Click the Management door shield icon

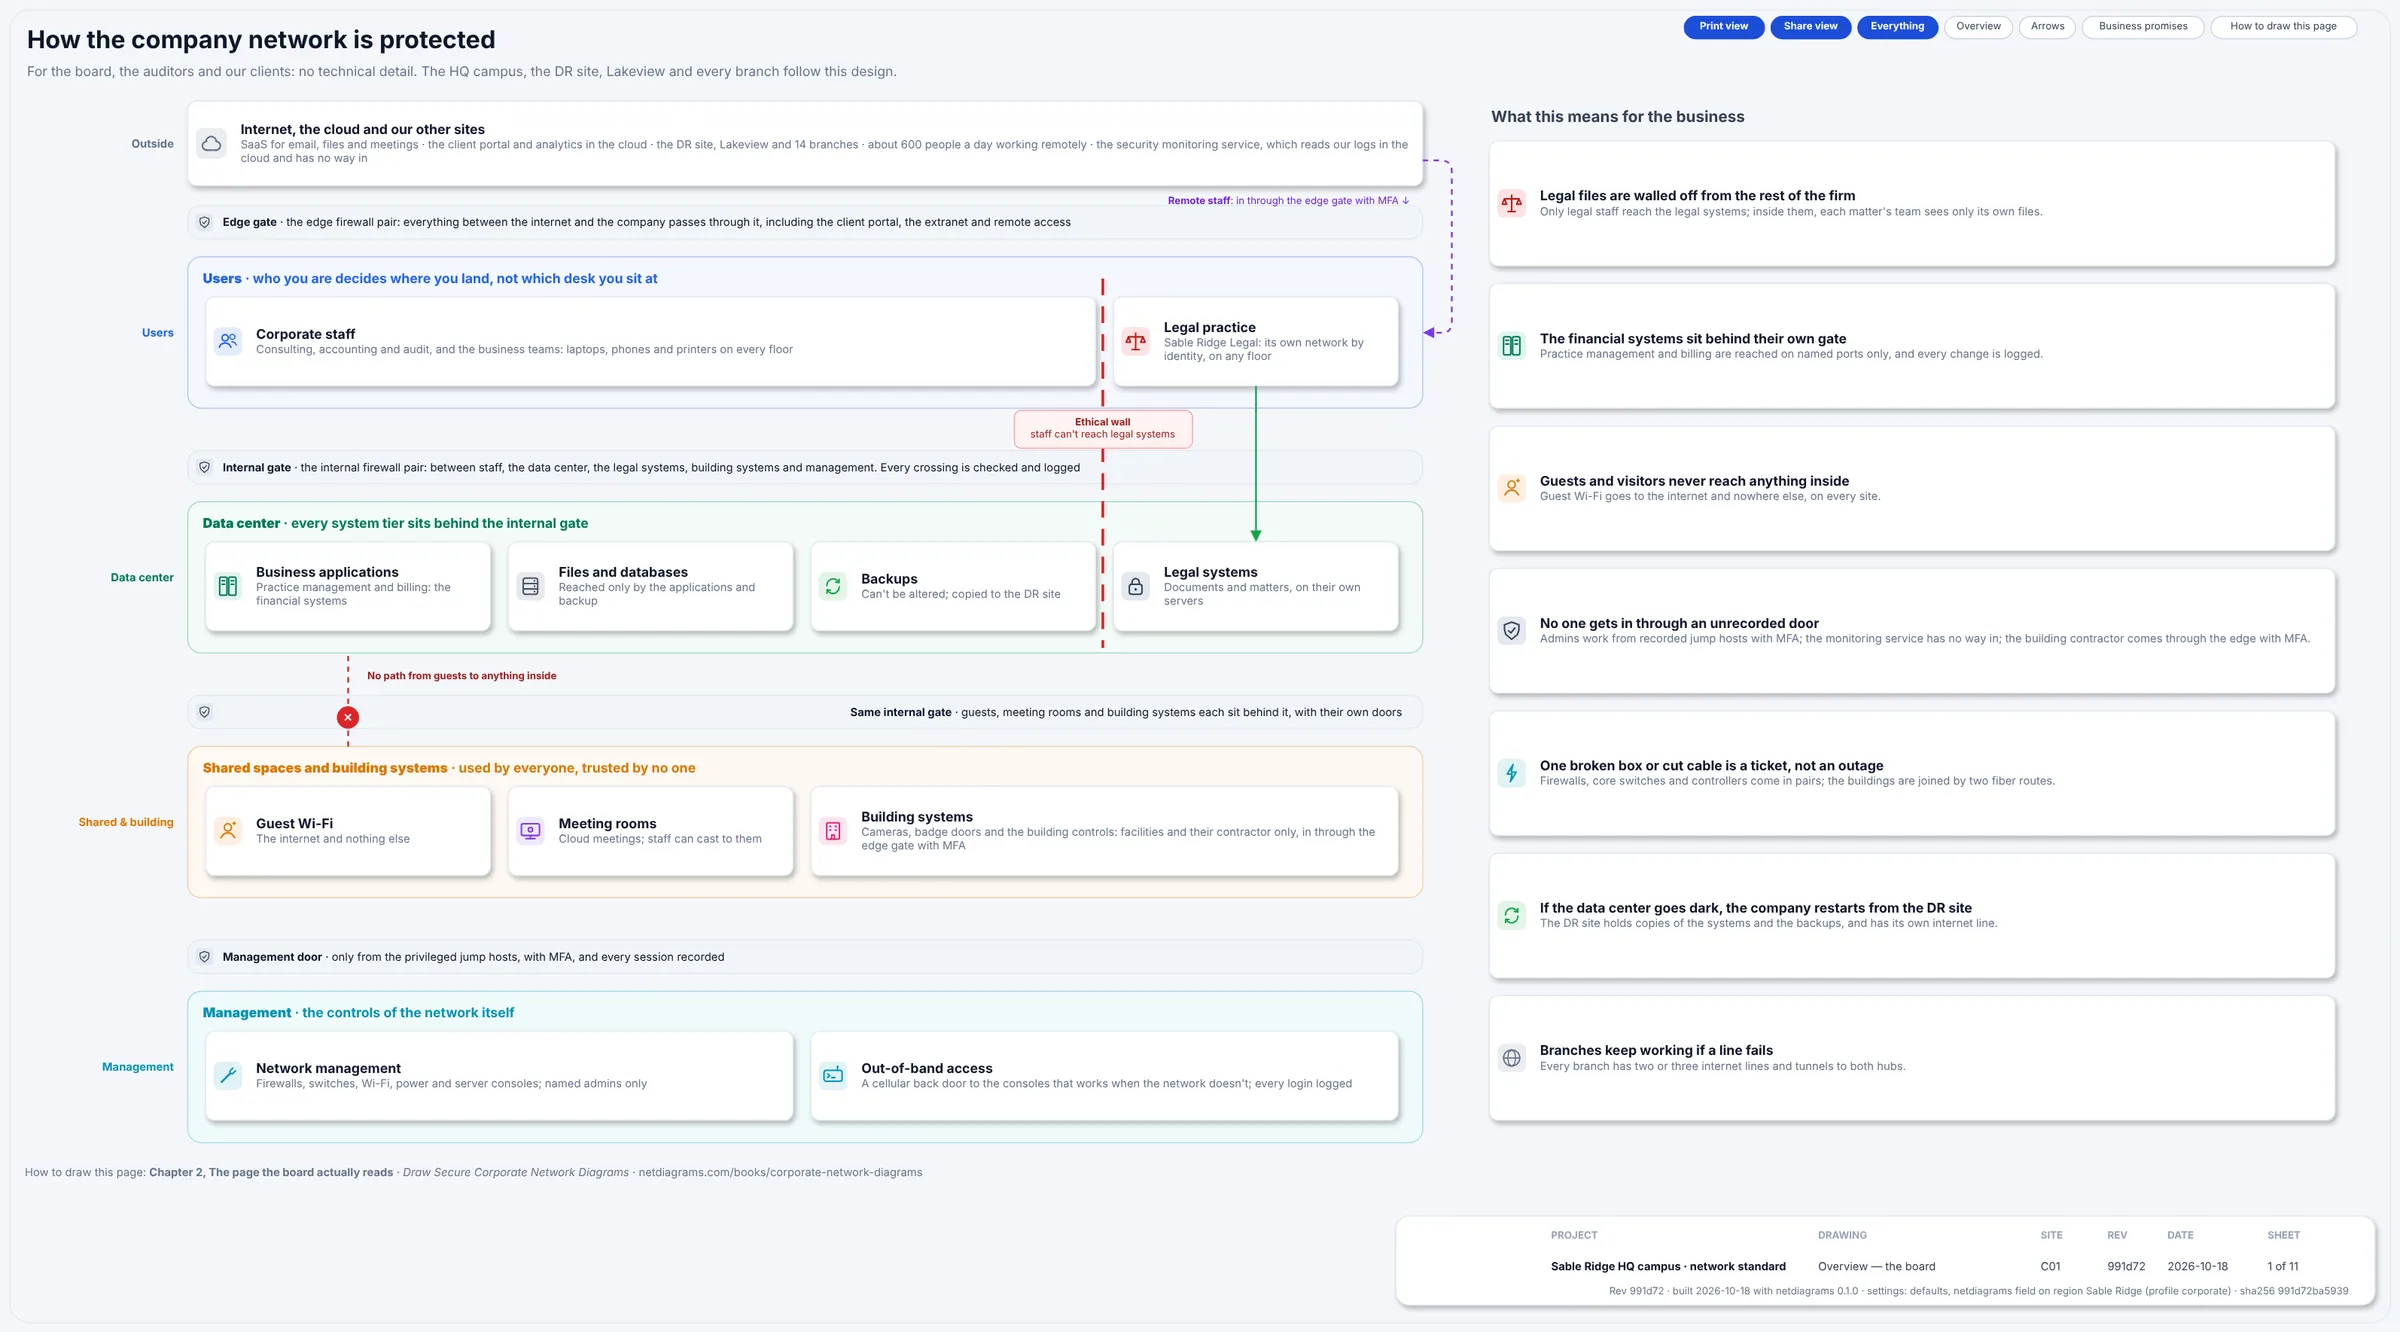click(x=205, y=957)
